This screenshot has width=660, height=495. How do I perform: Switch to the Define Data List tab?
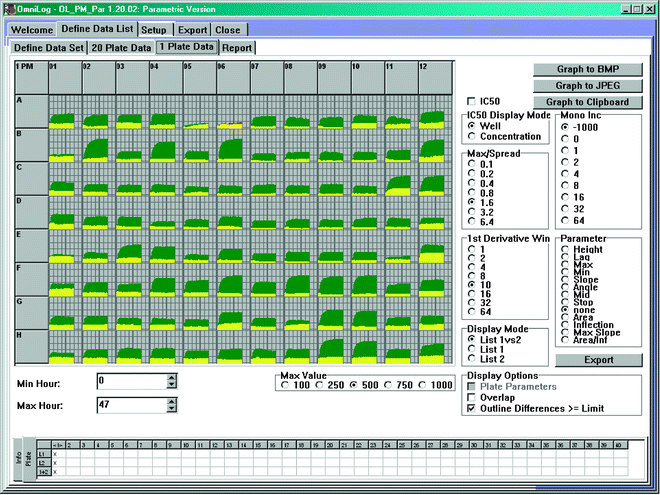[97, 29]
